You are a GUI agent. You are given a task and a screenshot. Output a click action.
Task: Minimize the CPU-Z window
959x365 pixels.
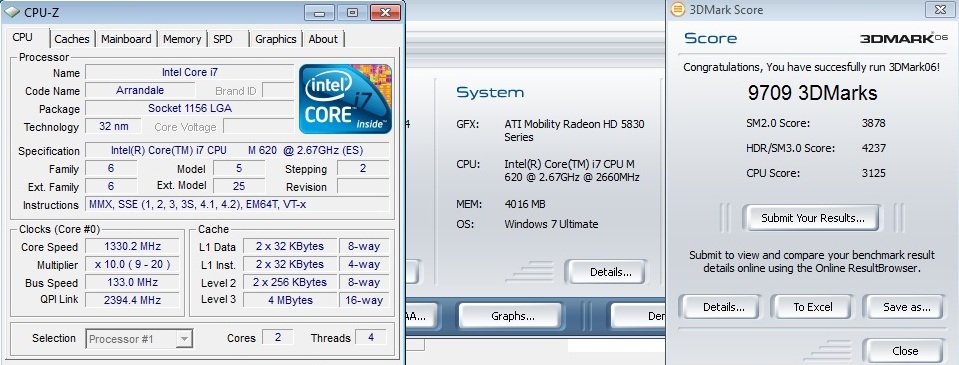point(319,12)
